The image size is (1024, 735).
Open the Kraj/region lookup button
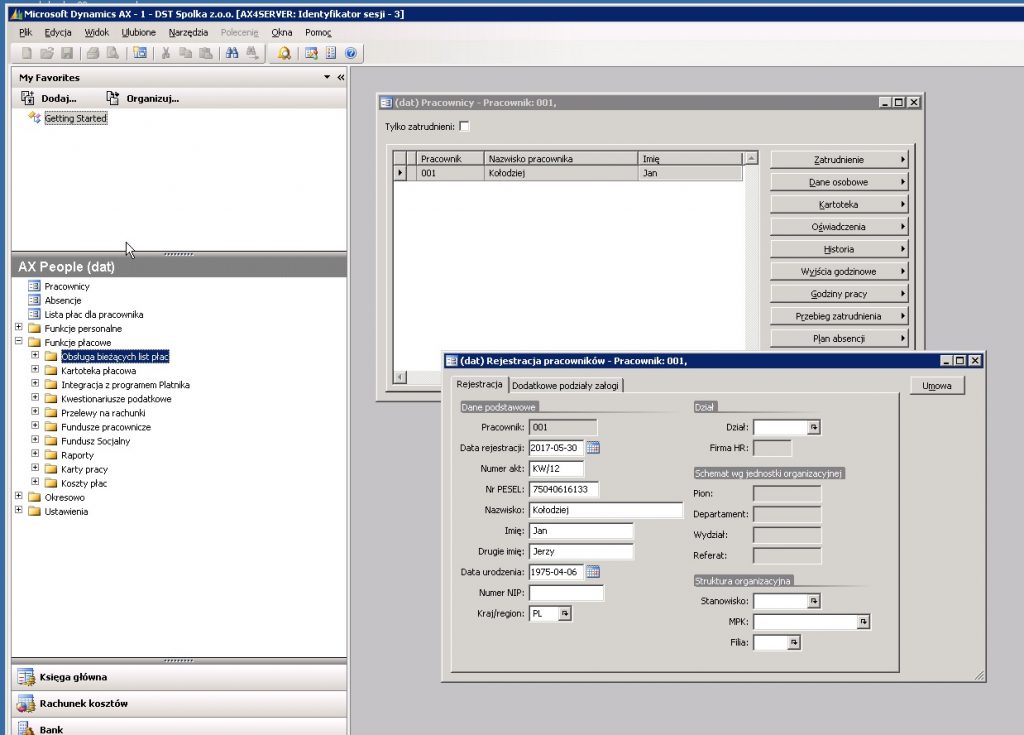pos(565,613)
